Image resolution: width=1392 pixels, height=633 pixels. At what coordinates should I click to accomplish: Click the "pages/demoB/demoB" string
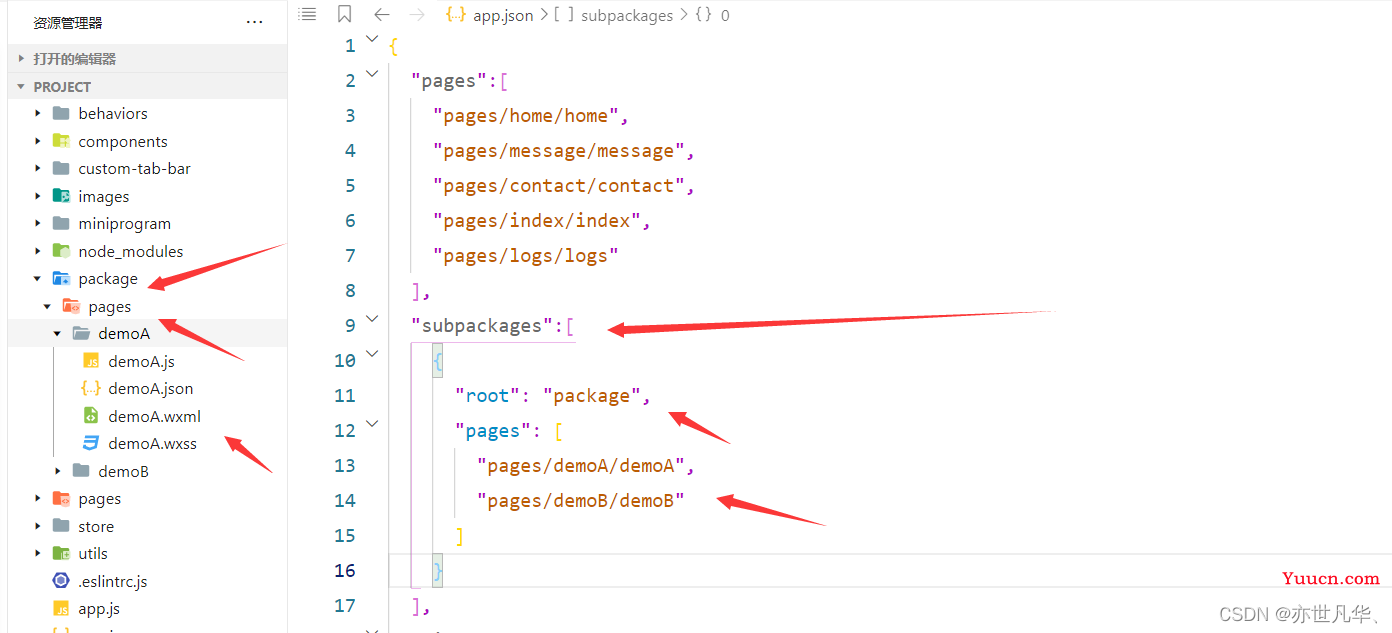[x=581, y=501]
